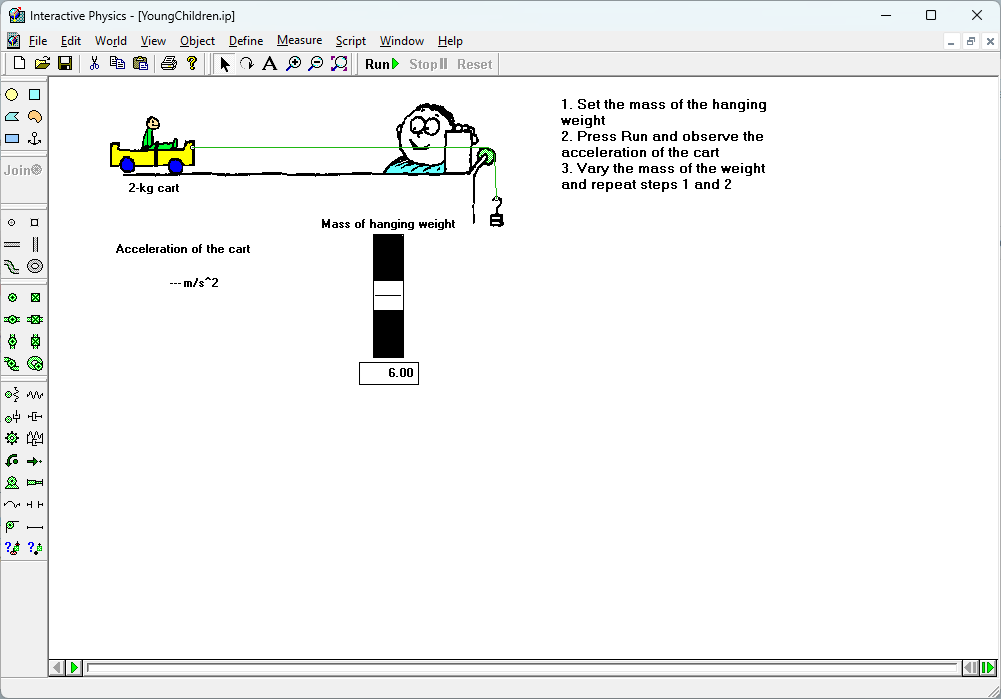The height and width of the screenshot is (699, 1001).
Task: Select the Gear constraint tool
Action: 12,438
